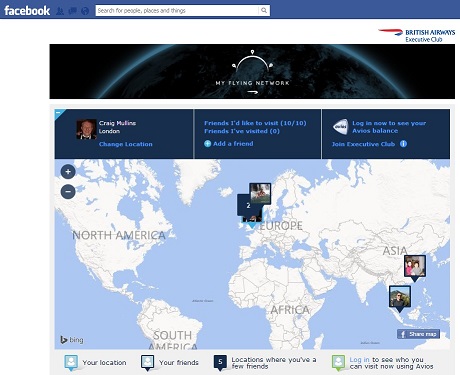Image resolution: width=460 pixels, height=375 pixels.
Task: Select the friend photo marker in East Asia
Action: (x=415, y=266)
